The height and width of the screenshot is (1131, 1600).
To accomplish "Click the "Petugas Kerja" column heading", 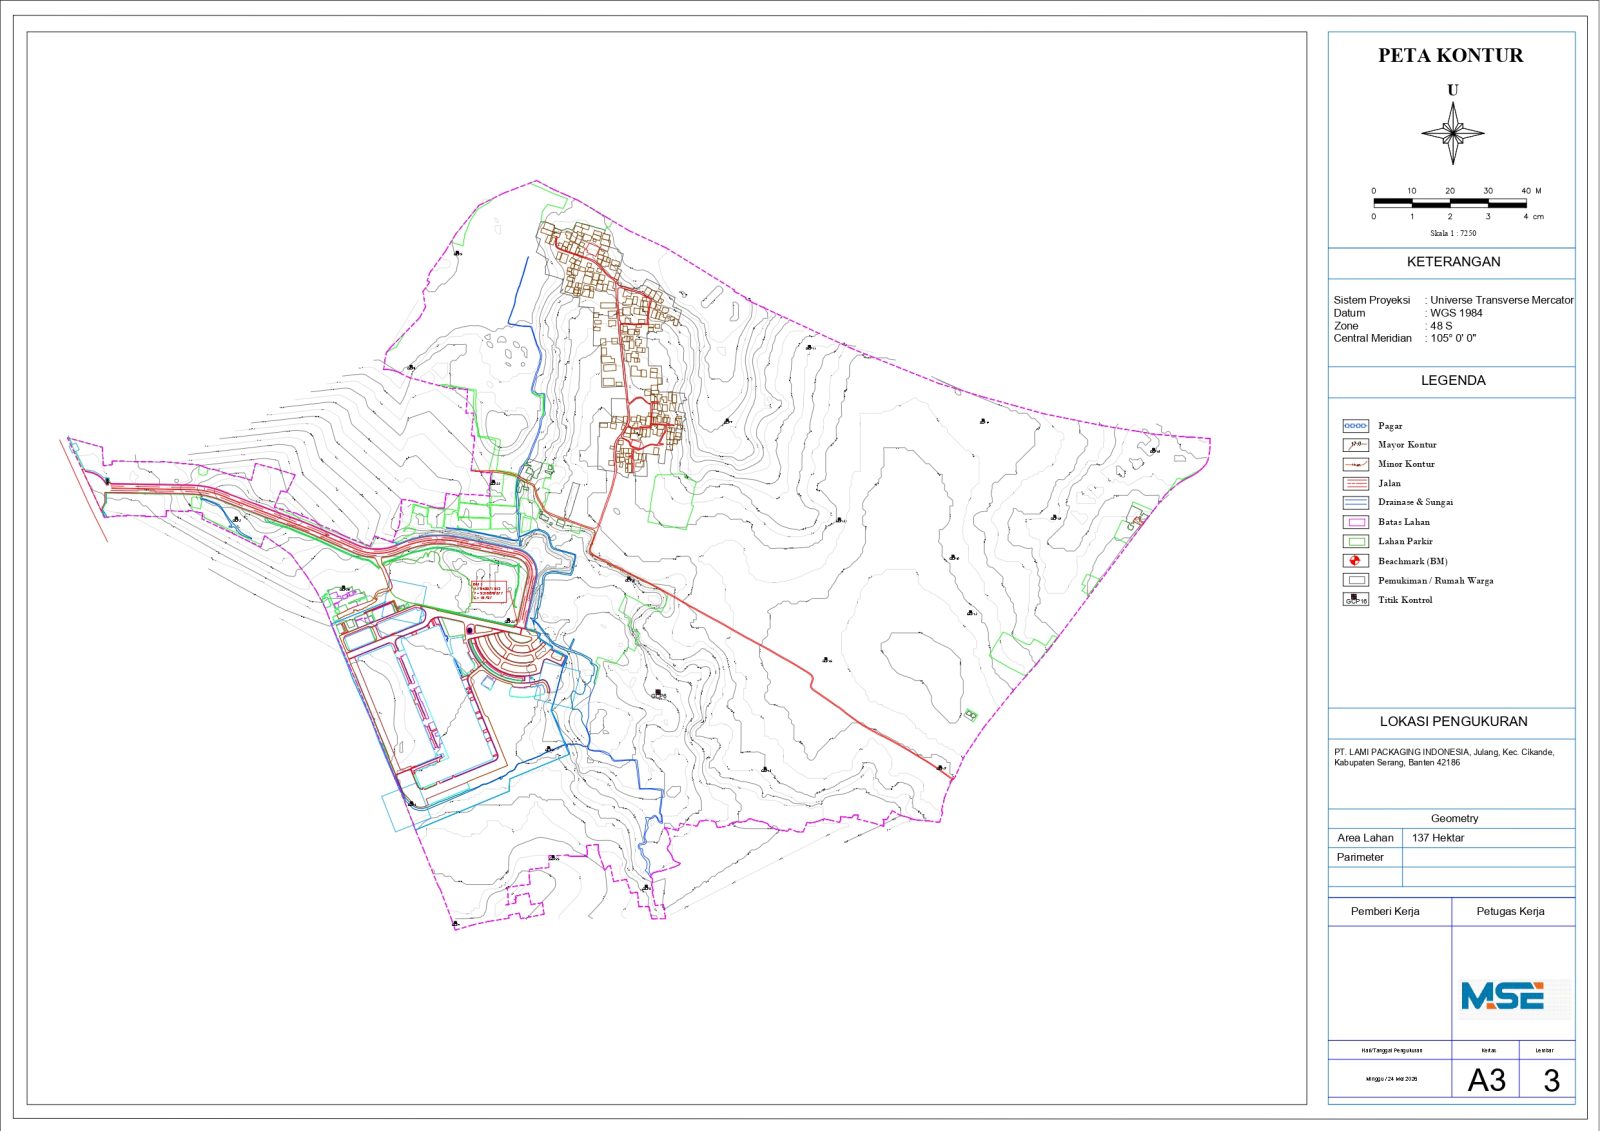I will (x=1510, y=911).
